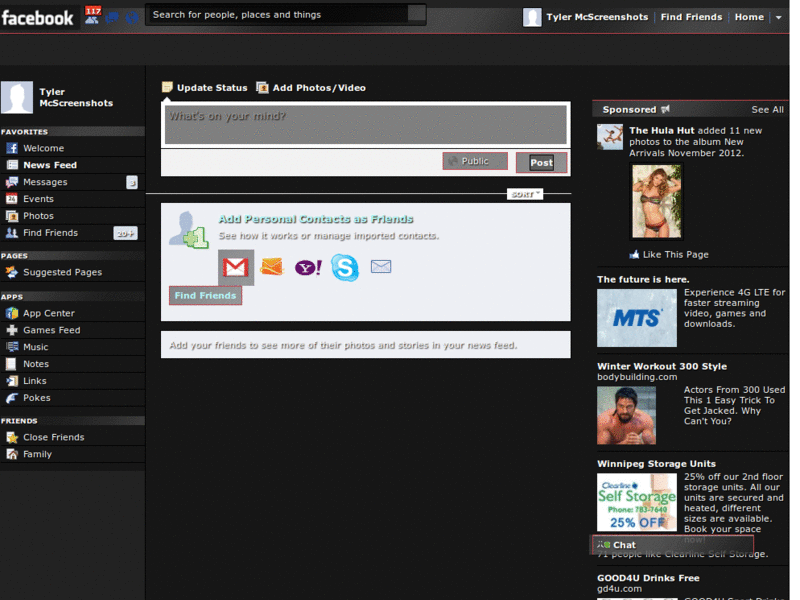The height and width of the screenshot is (600, 800).
Task: Open the SORT dropdown
Action: point(525,194)
